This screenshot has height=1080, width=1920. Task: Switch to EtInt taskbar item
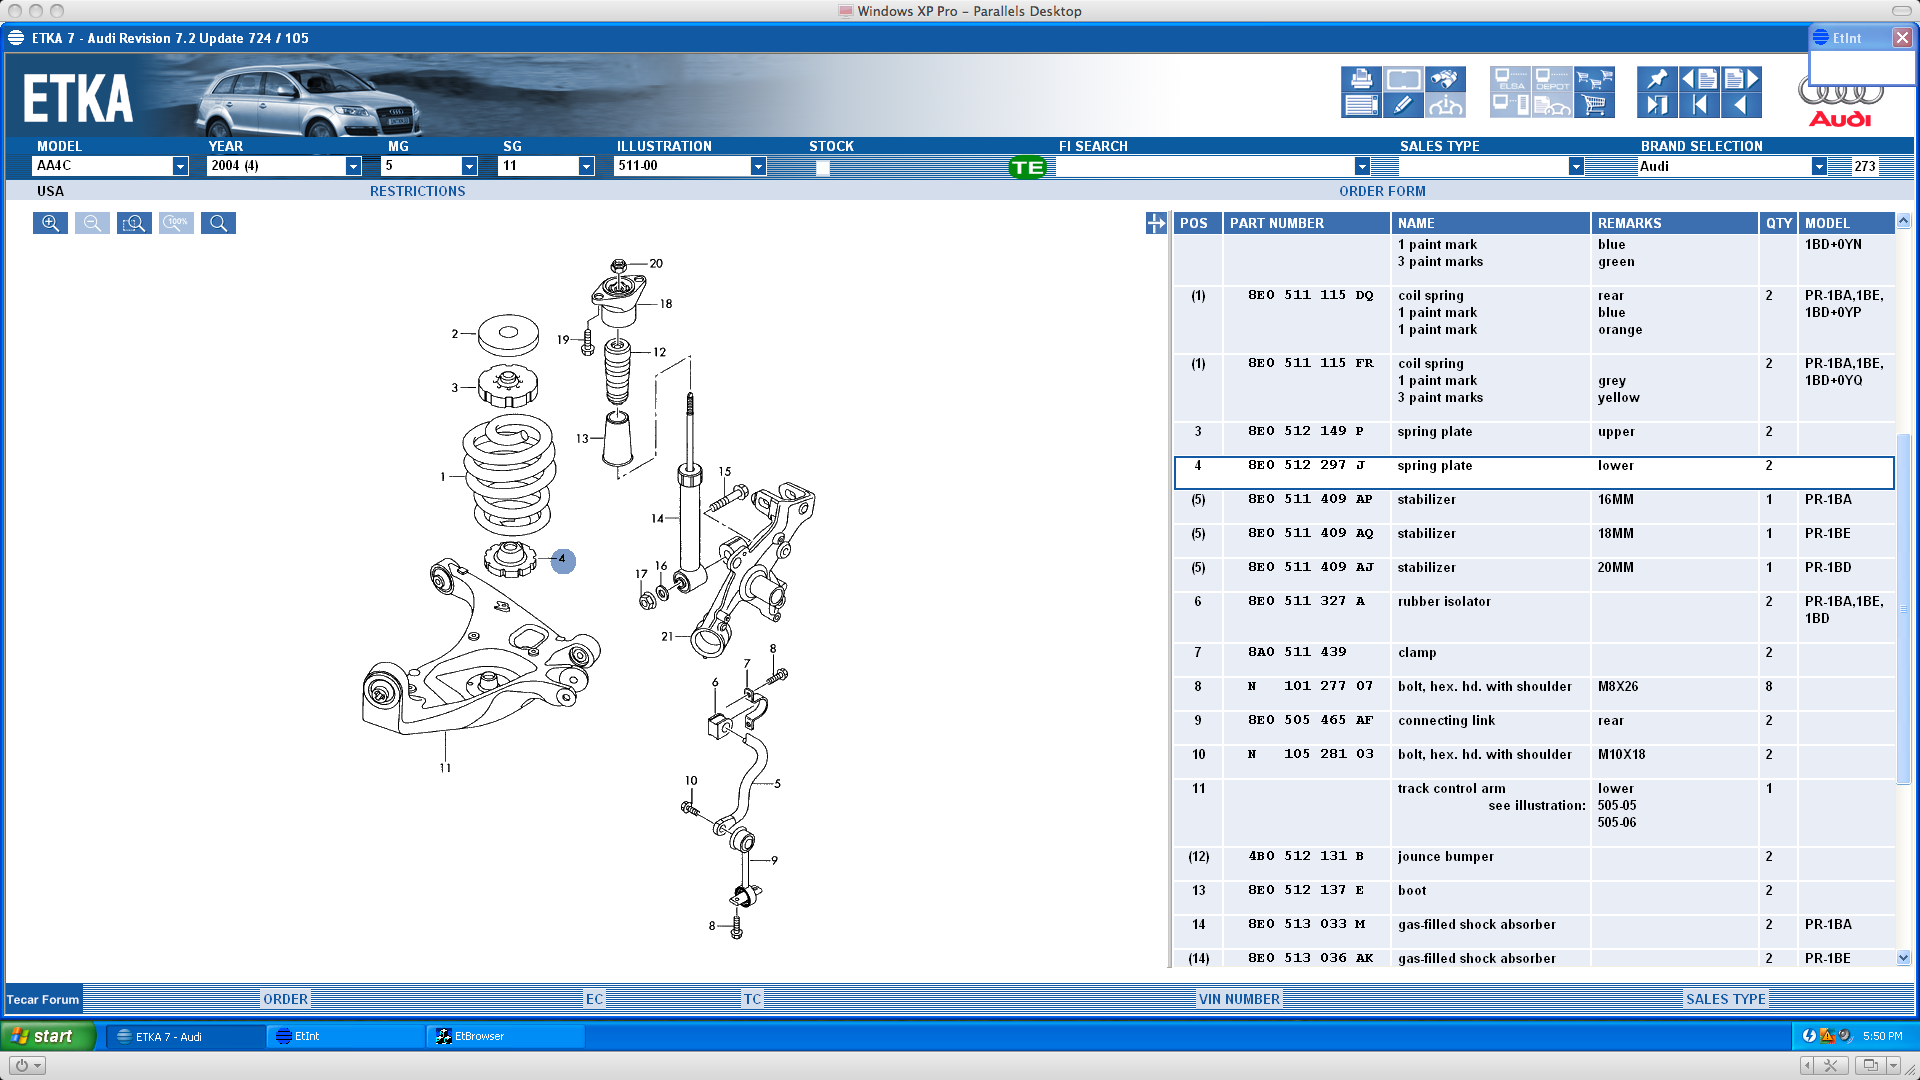345,1036
